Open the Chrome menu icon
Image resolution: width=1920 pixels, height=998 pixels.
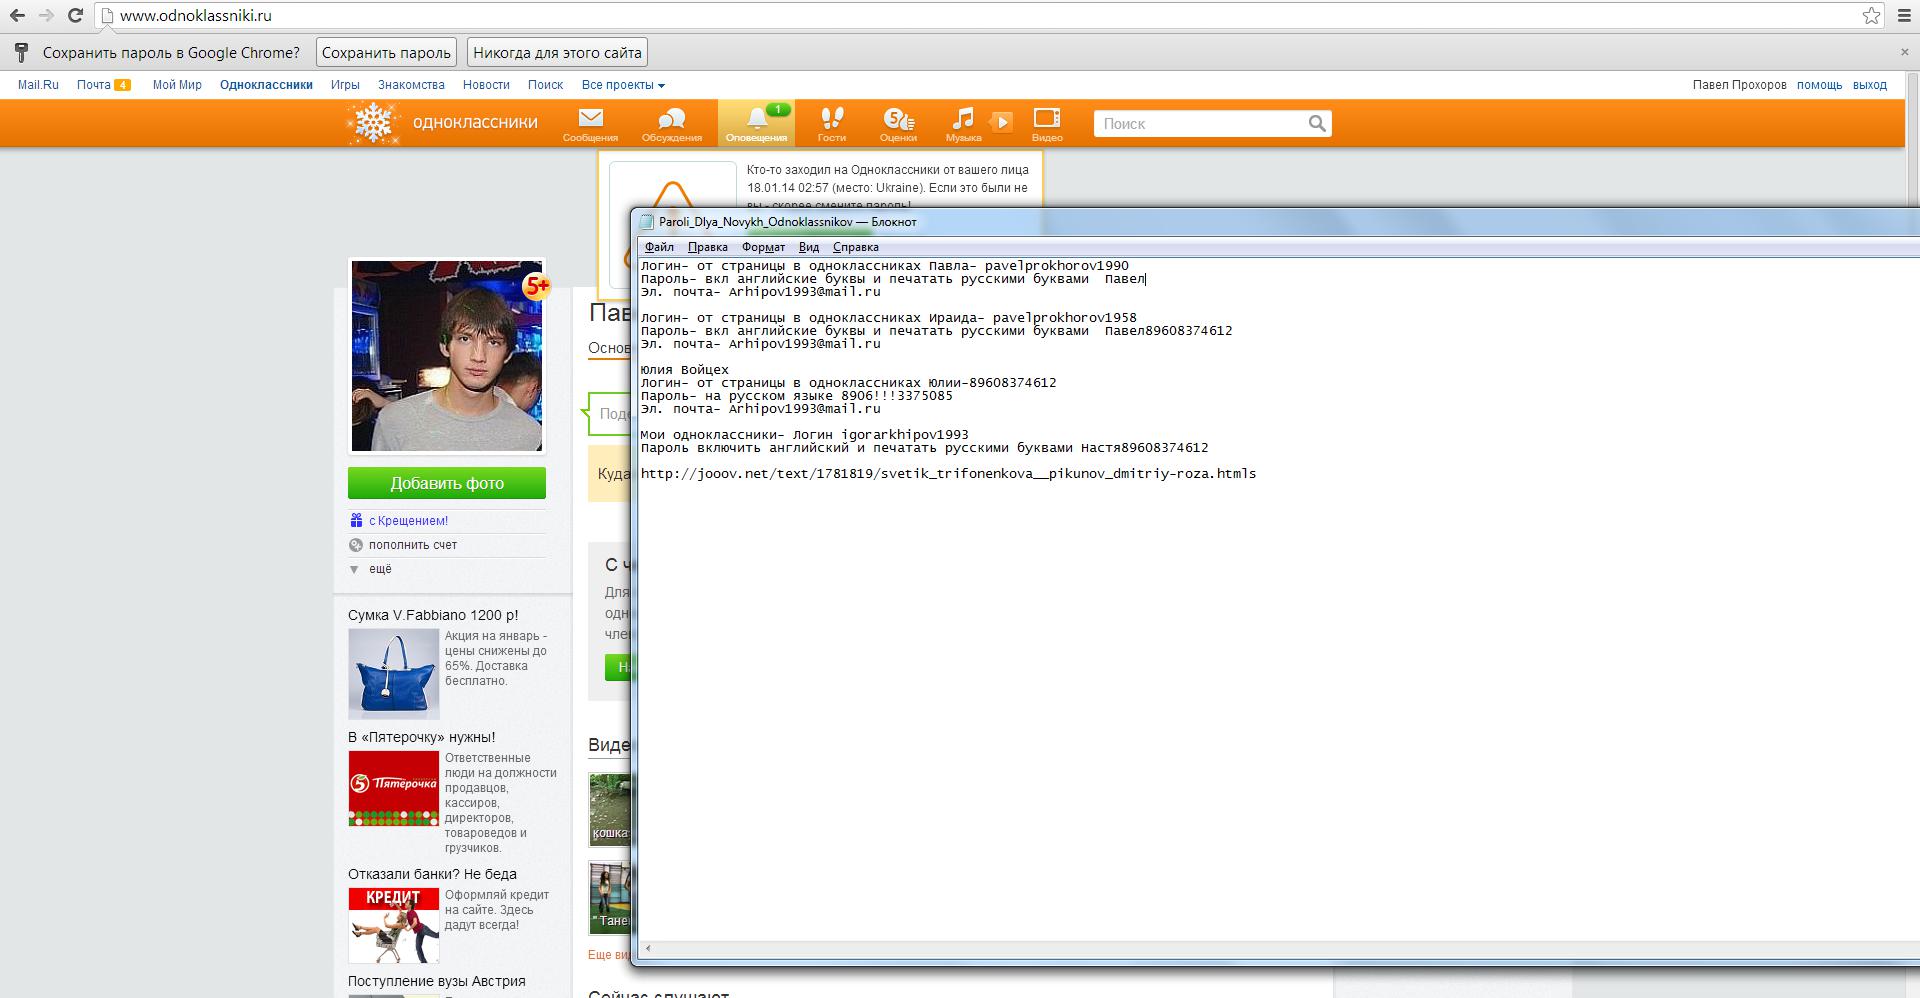coord(1904,16)
